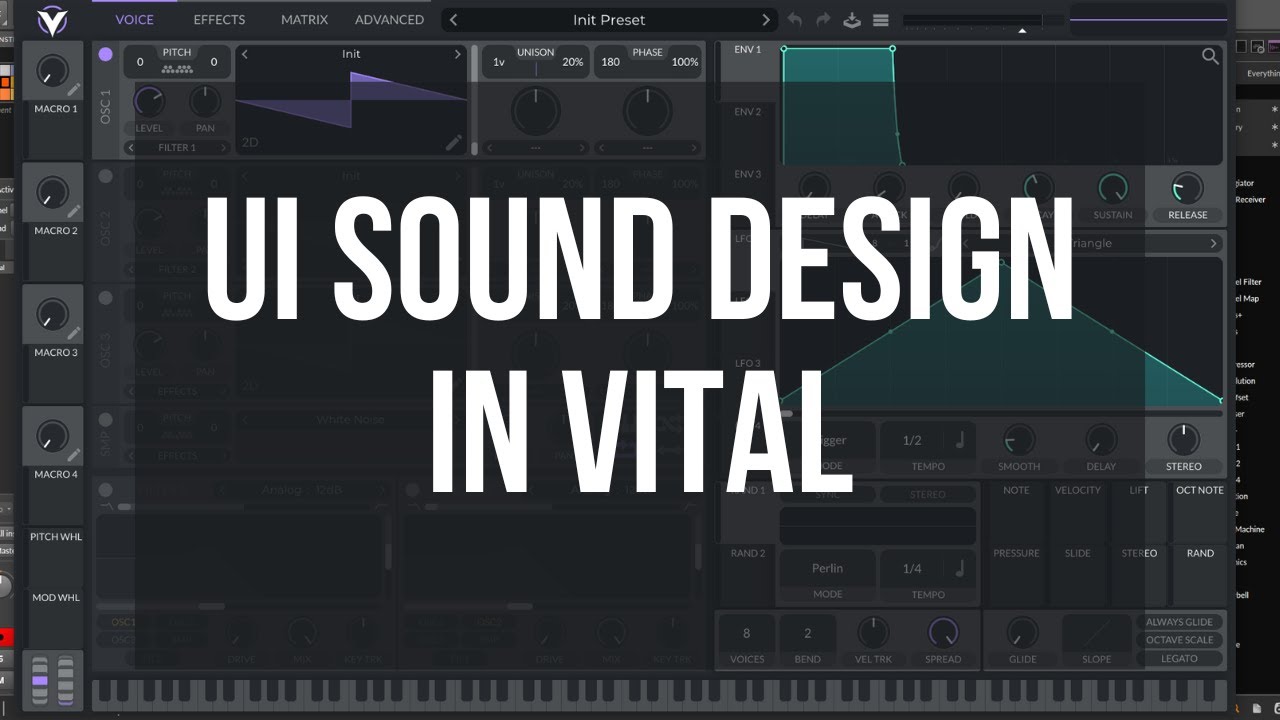The height and width of the screenshot is (720, 1280).
Task: Click the RAND modulation source
Action: click(x=1200, y=553)
